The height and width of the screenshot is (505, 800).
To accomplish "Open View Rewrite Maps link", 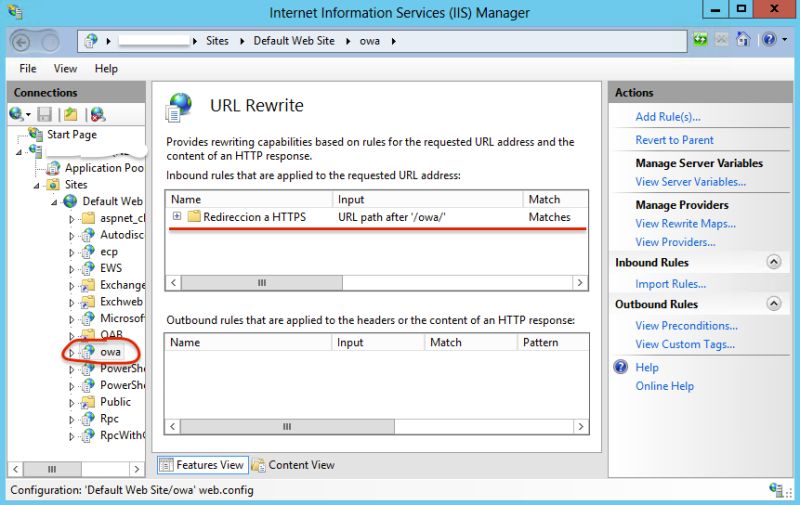I will [x=685, y=223].
